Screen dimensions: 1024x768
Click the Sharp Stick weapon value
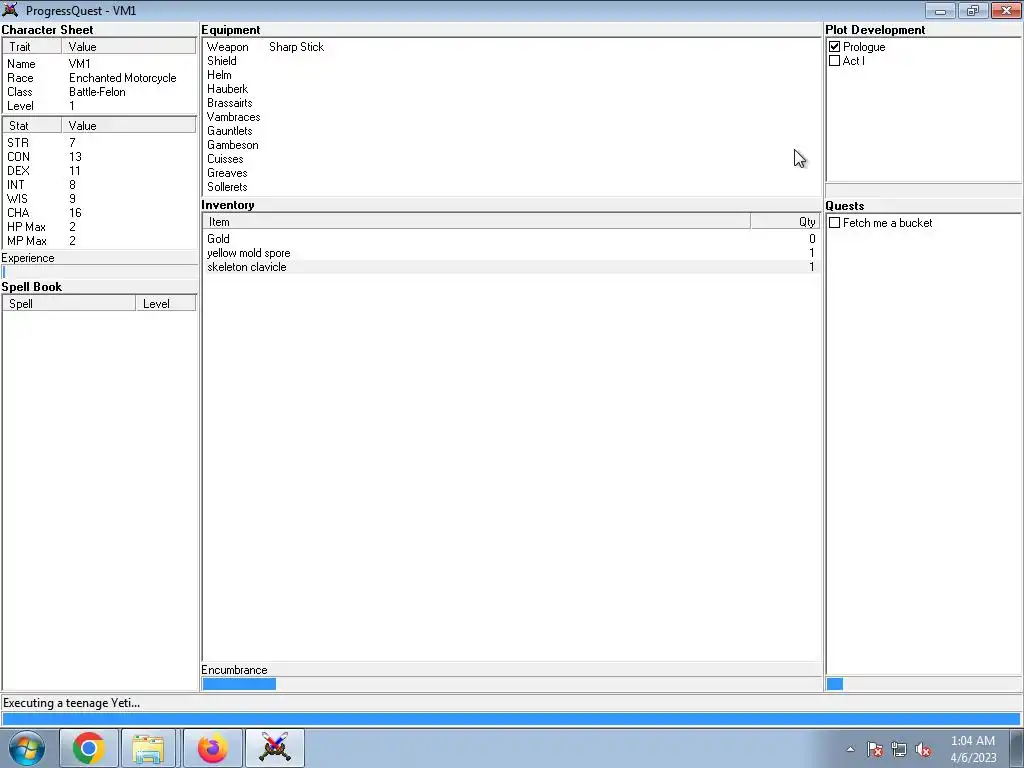[x=296, y=47]
